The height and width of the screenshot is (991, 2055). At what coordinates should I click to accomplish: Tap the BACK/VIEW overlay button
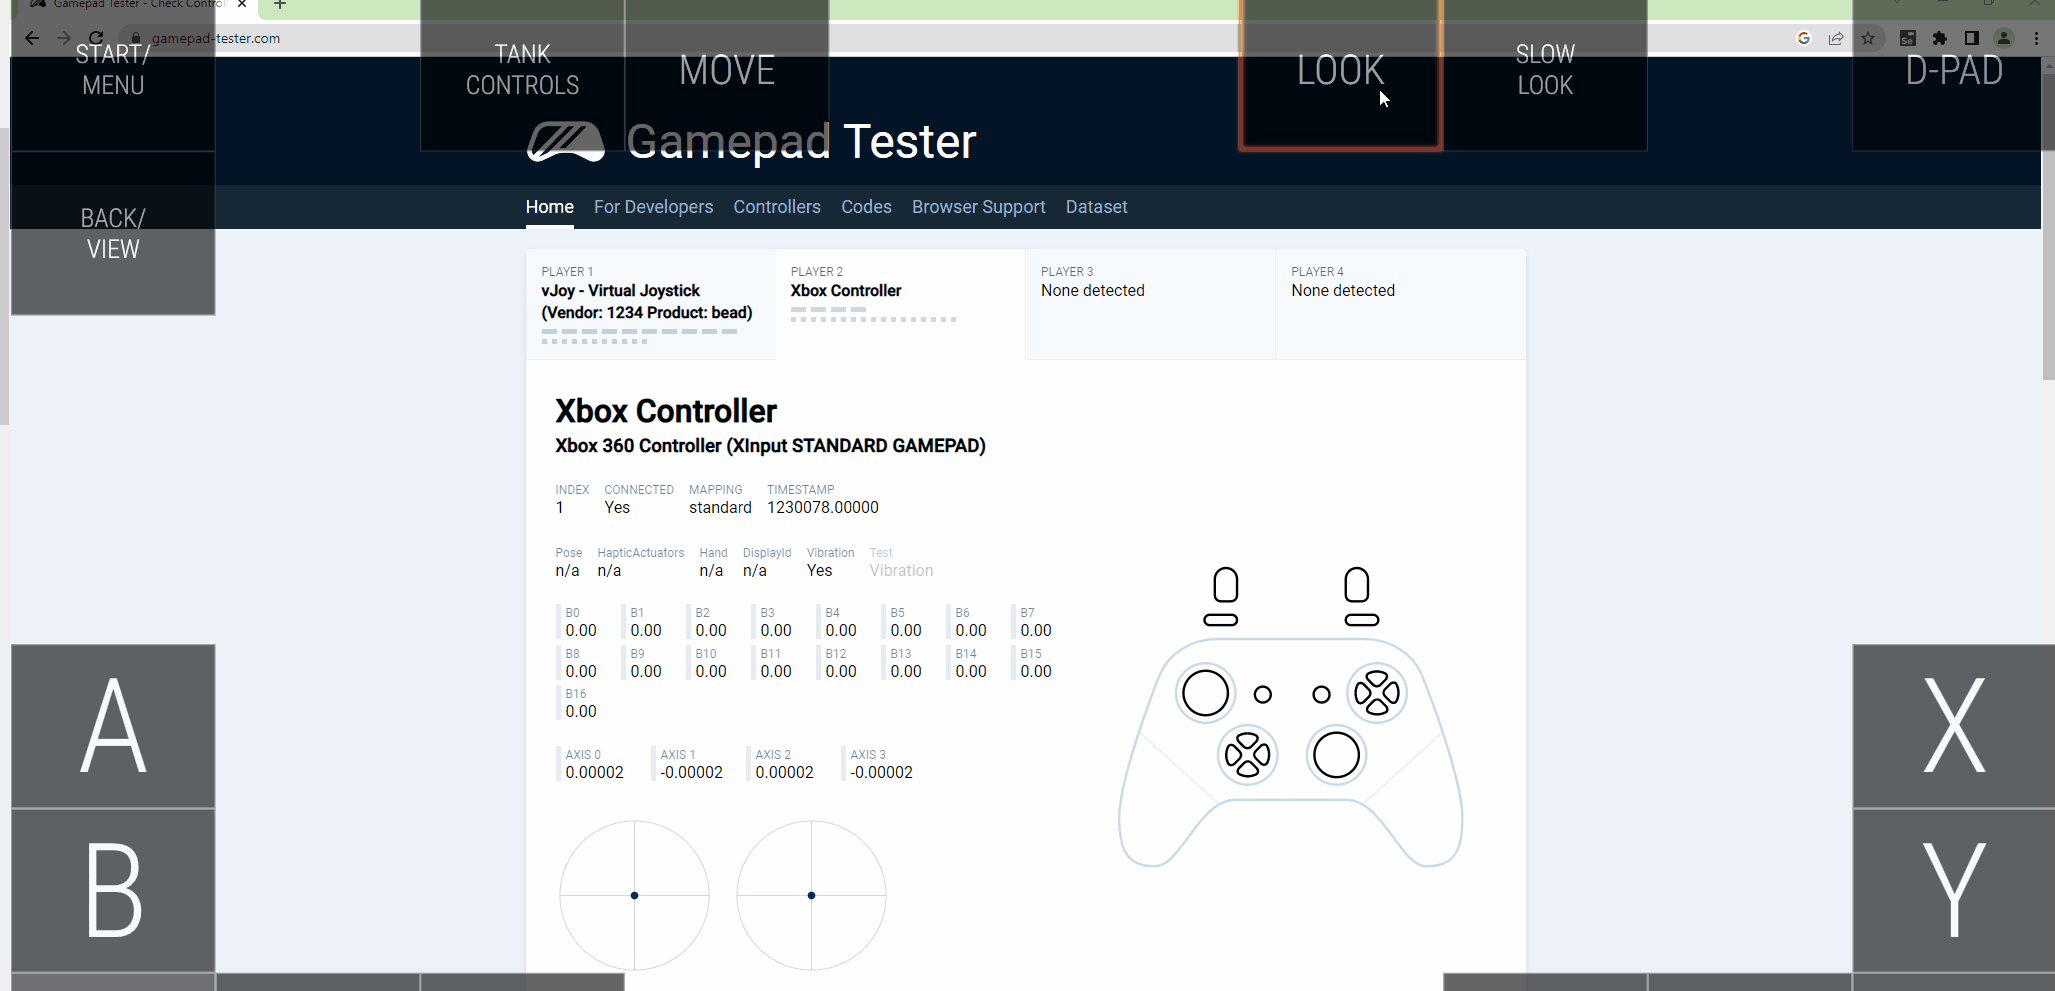point(113,233)
